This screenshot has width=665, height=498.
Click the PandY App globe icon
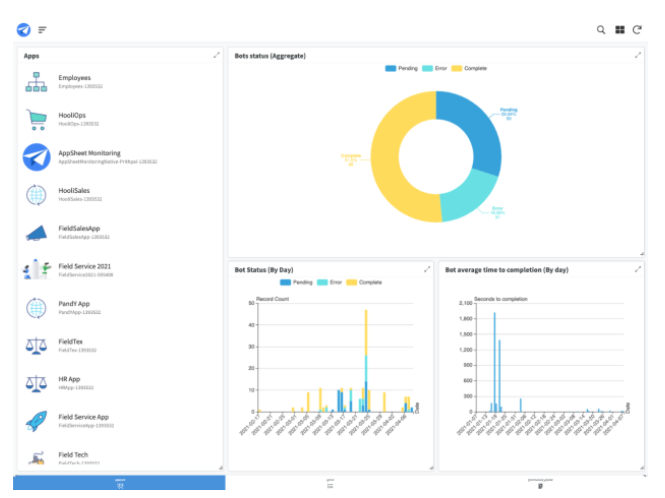pos(36,308)
